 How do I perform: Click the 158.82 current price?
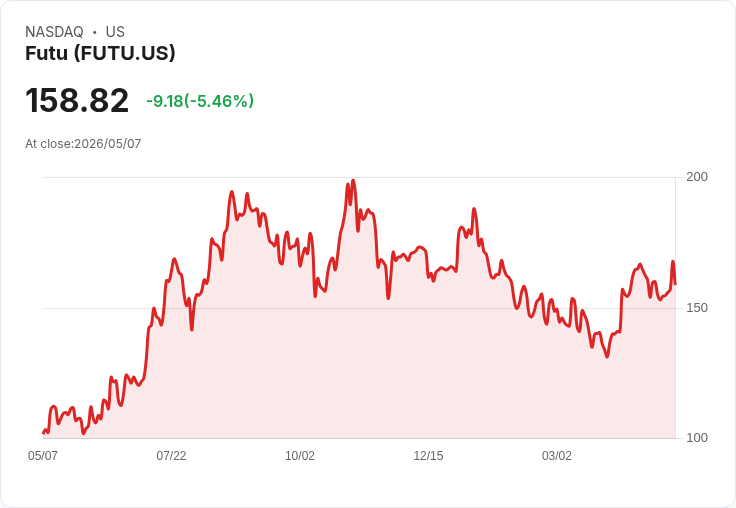pyautogui.click(x=77, y=100)
